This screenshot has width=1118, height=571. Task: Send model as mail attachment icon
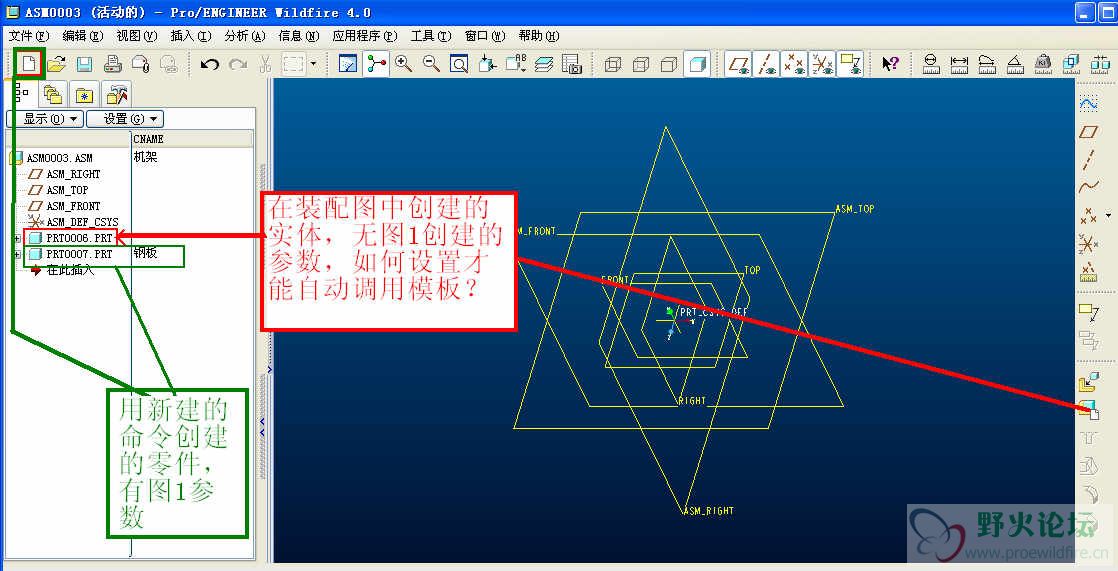(x=140, y=64)
